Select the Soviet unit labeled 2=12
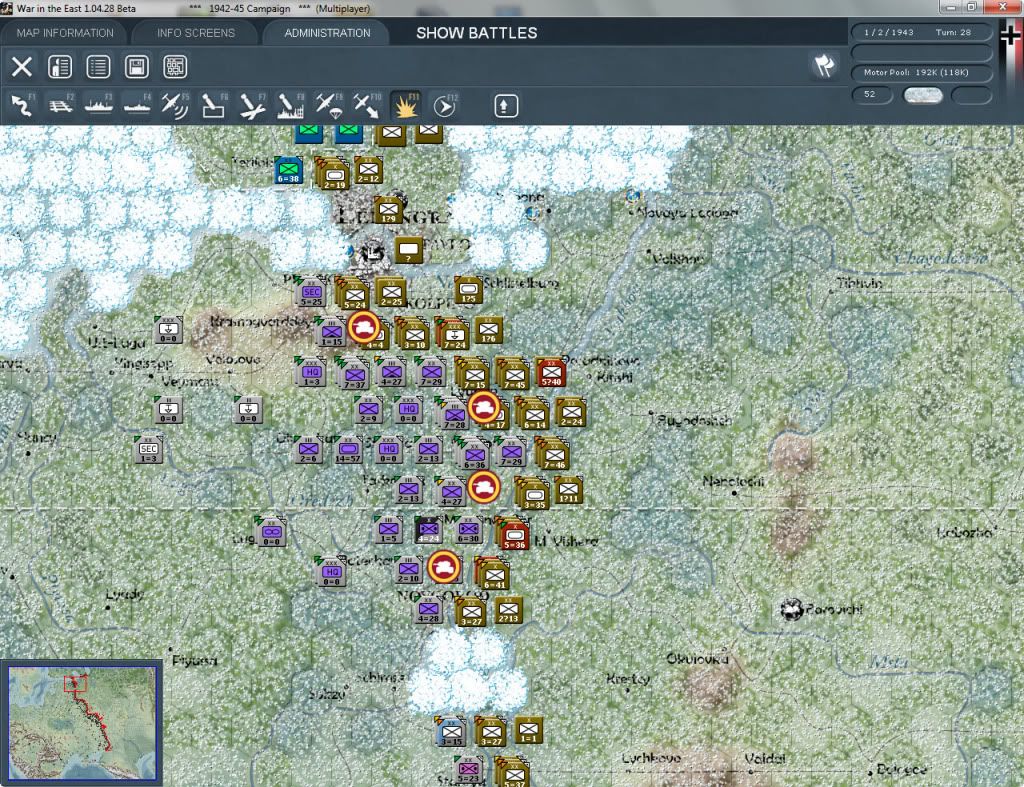Screen dimensions: 1024x787 (368, 170)
